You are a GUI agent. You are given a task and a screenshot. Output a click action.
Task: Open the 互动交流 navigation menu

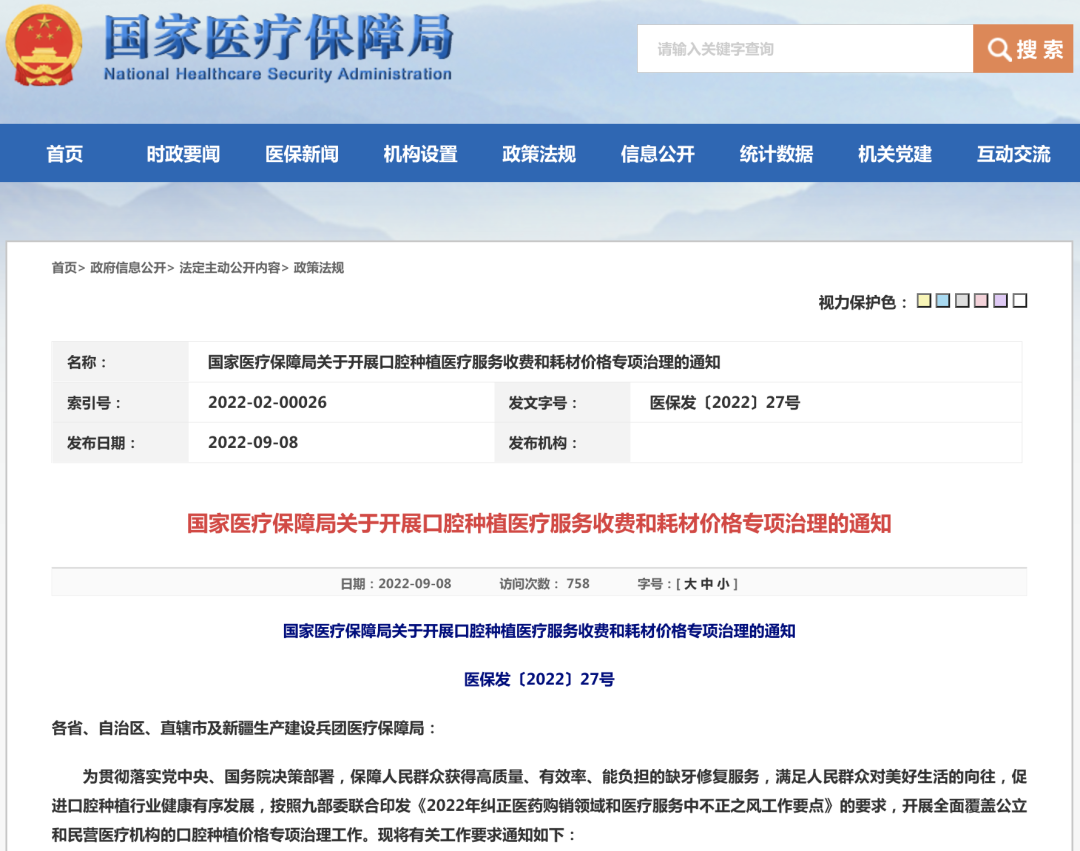coord(1011,153)
